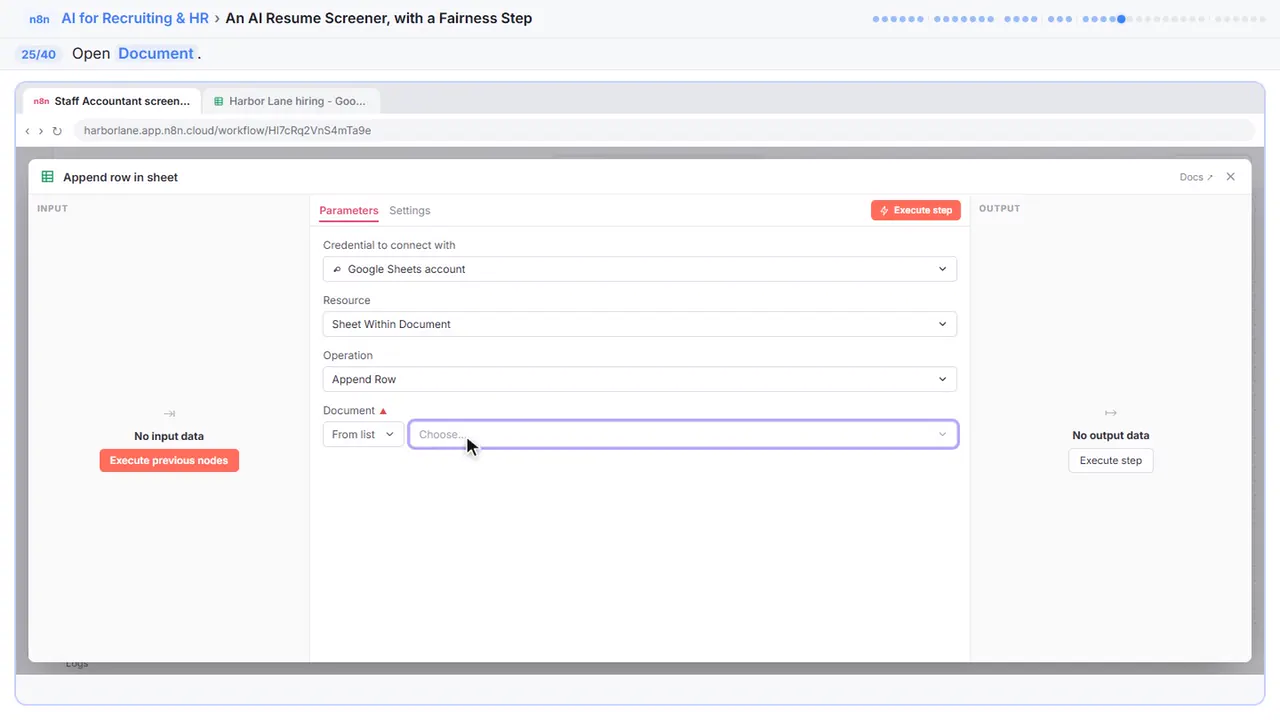This screenshot has width=1280, height=720.
Task: Click the No output data text
Action: [1111, 435]
